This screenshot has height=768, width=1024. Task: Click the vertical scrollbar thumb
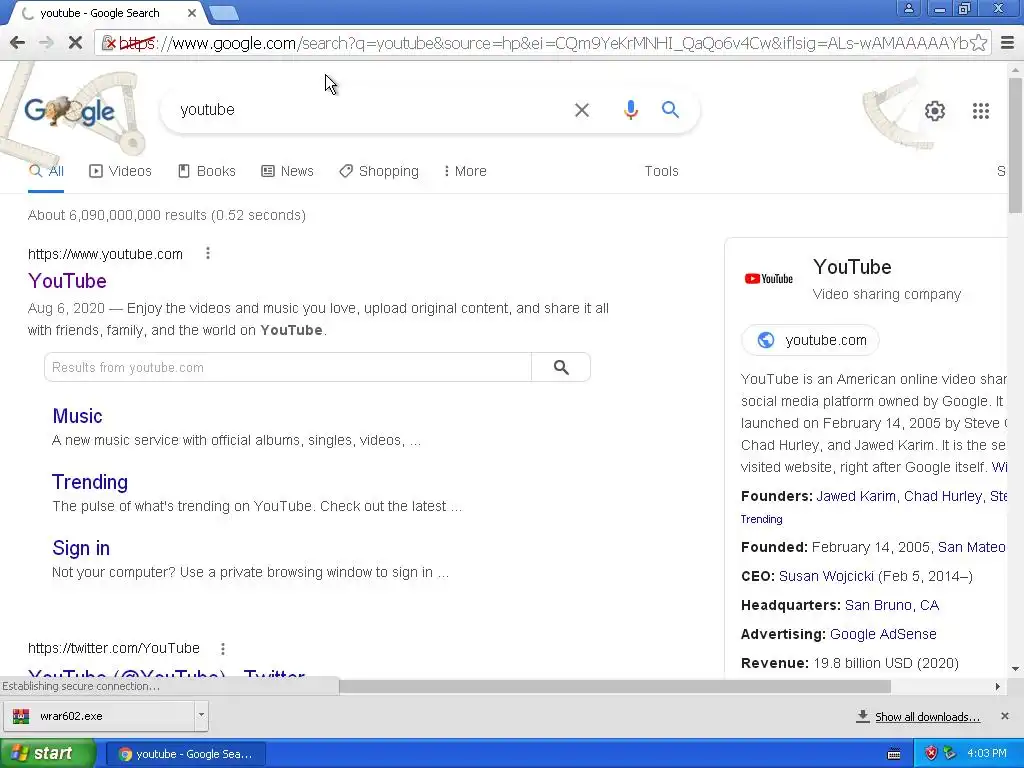(1016, 145)
